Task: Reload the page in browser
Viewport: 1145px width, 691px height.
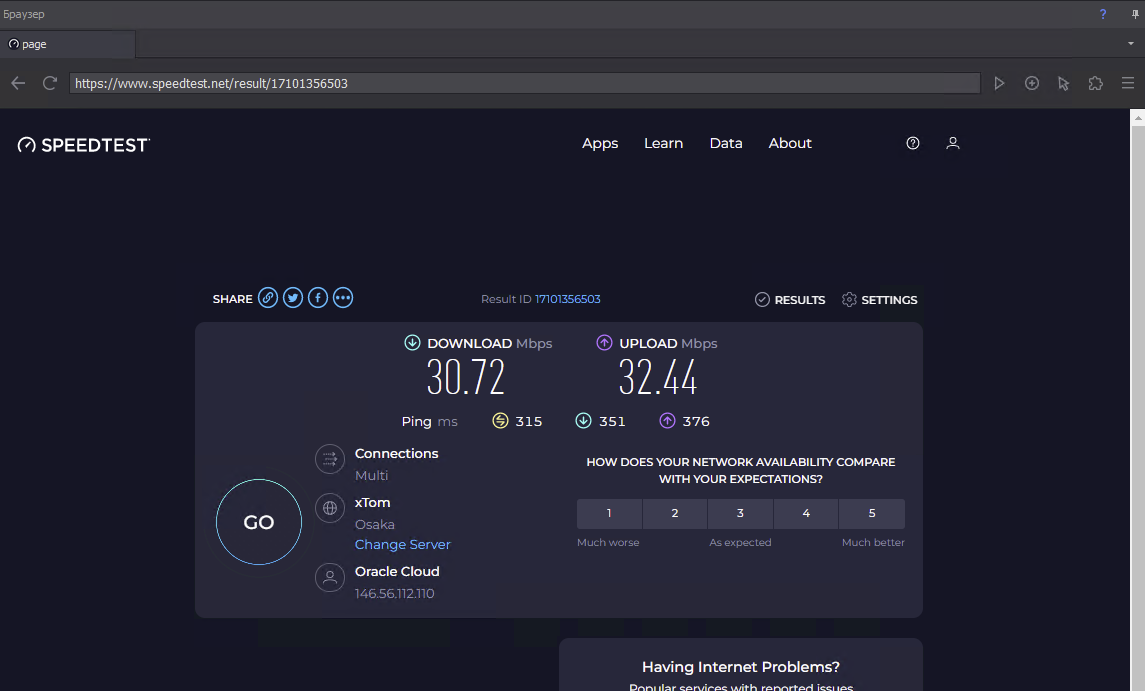Action: point(49,83)
